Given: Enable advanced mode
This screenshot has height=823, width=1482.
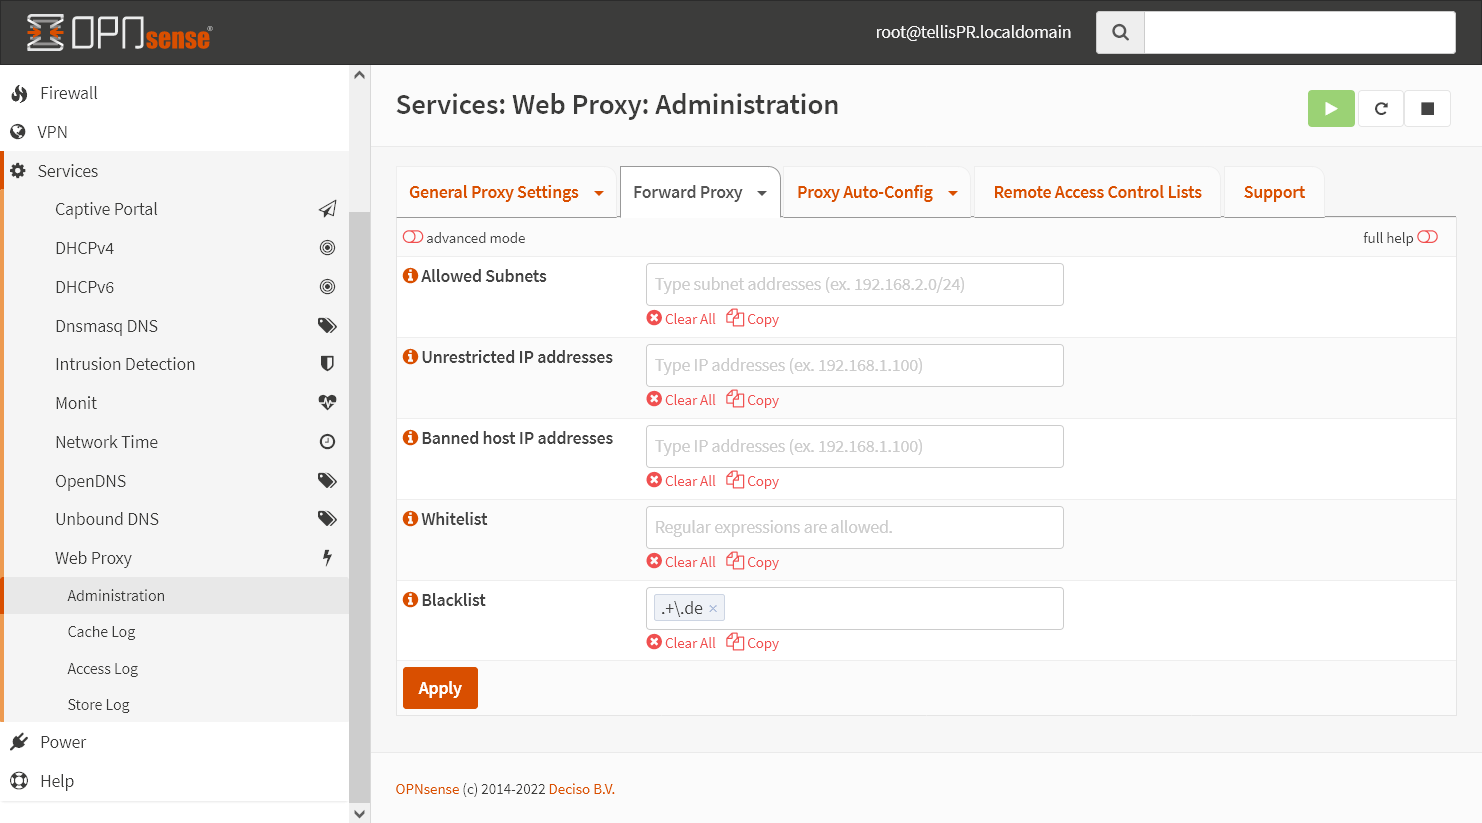Looking at the screenshot, I should coord(413,237).
